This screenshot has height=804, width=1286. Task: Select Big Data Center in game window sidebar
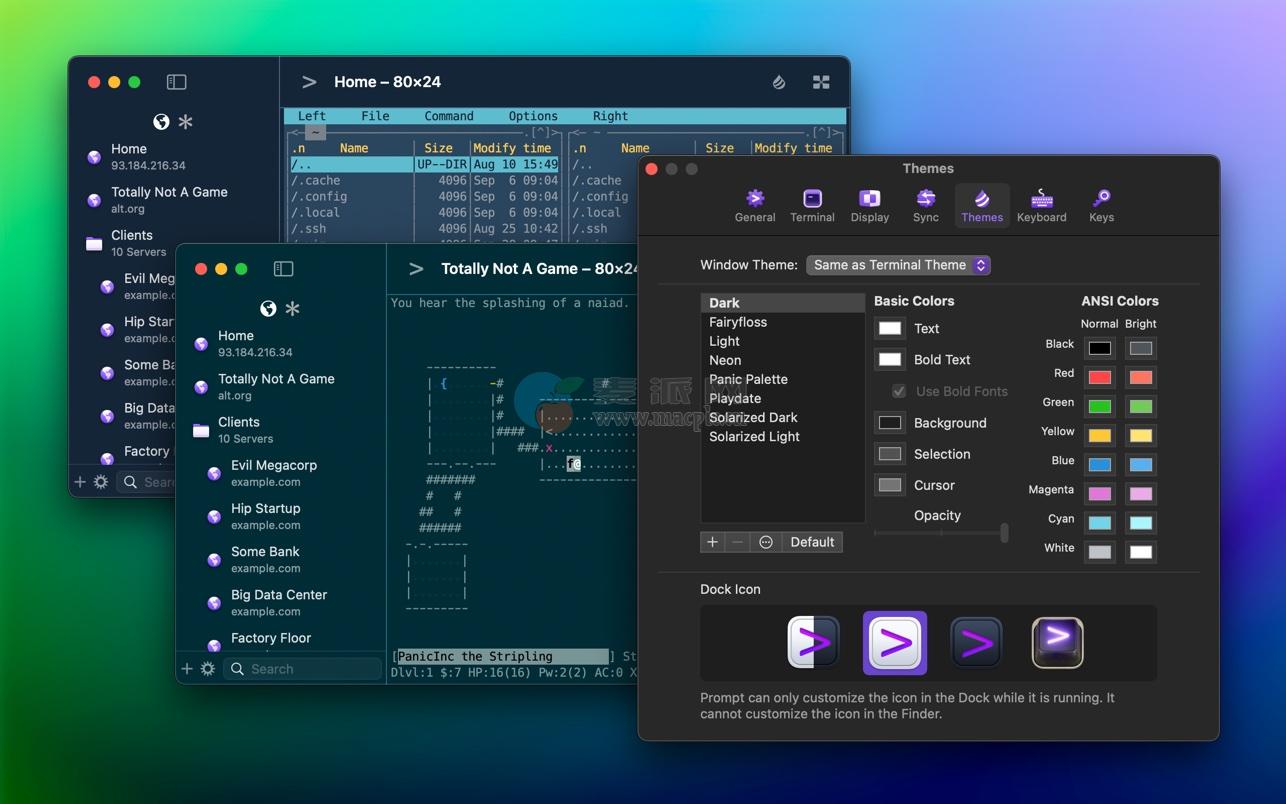(x=282, y=602)
